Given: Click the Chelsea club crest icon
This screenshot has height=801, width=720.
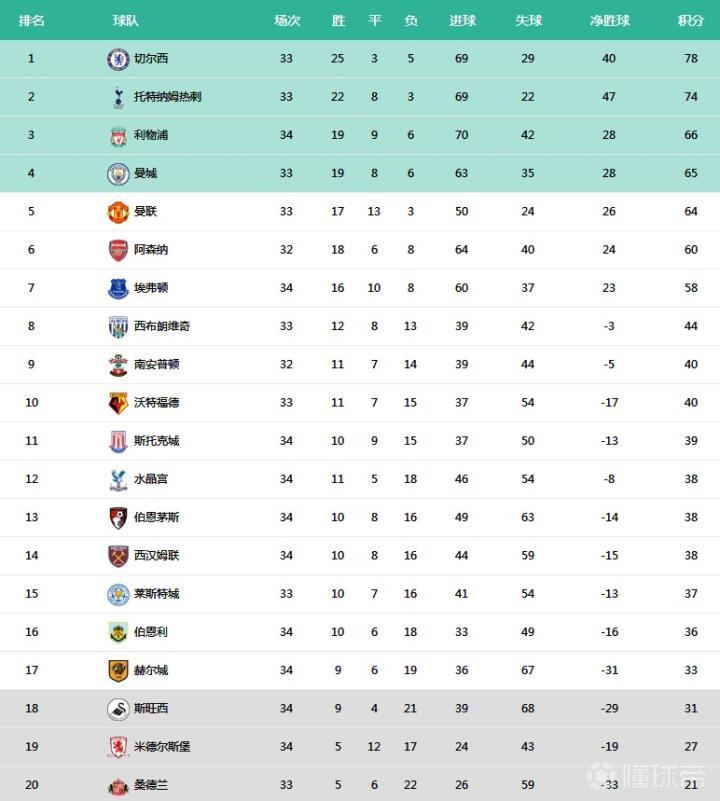Looking at the screenshot, I should click(x=118, y=59).
